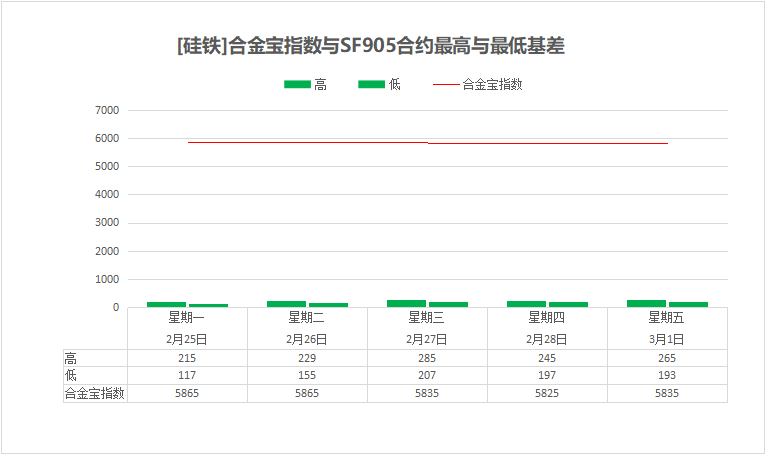This screenshot has height=456, width=766.
Task: Select the 星期一 category axis label
Action: (x=187, y=318)
